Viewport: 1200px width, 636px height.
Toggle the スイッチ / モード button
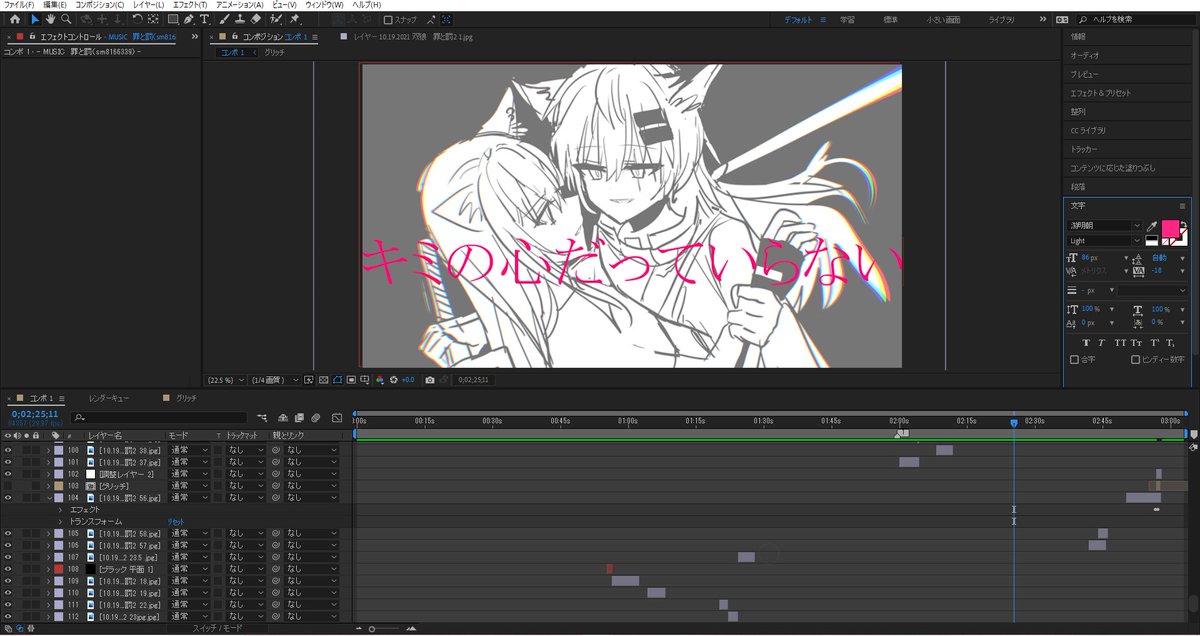click(x=217, y=628)
